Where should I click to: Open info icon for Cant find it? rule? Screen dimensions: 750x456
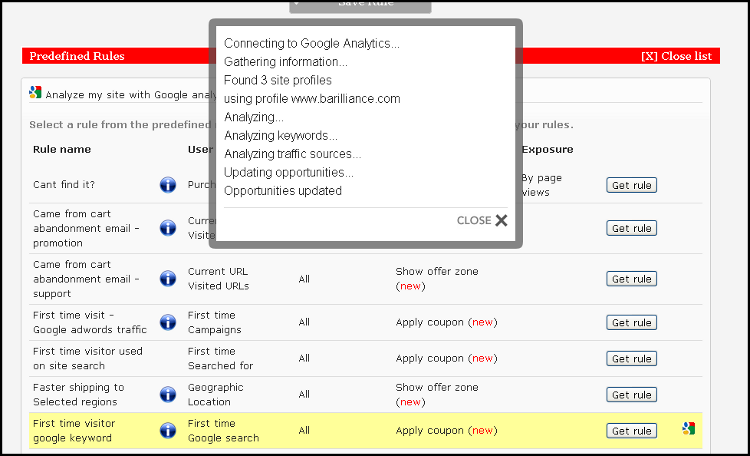(x=167, y=185)
